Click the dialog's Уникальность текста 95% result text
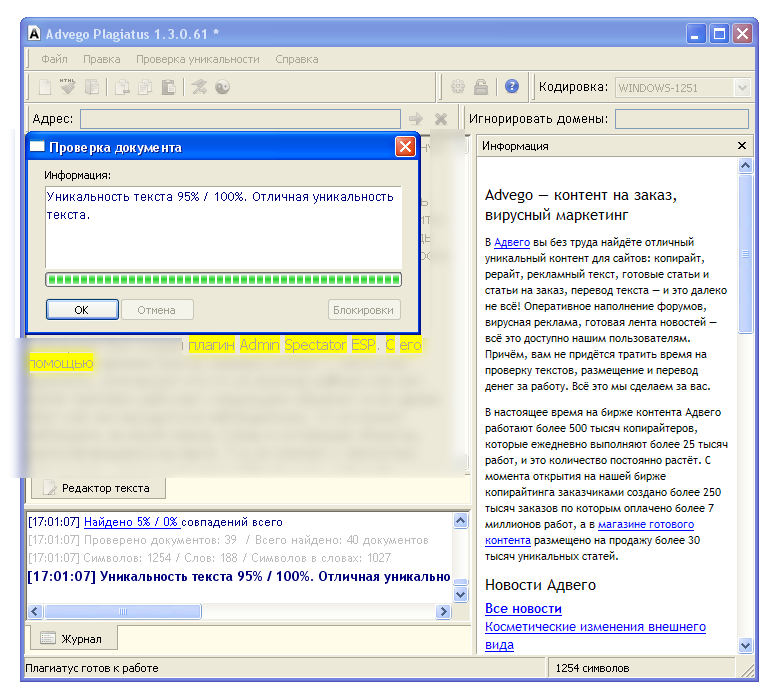783x698 pixels. pyautogui.click(x=220, y=206)
